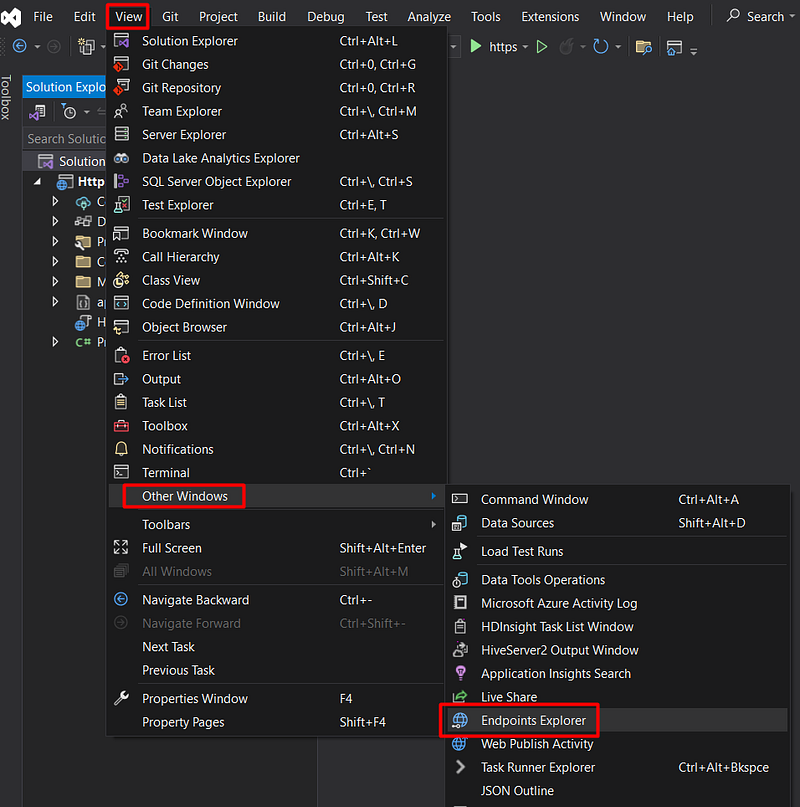Viewport: 800px width, 807px height.
Task: Select Web Publish Activity entry
Action: click(617, 744)
